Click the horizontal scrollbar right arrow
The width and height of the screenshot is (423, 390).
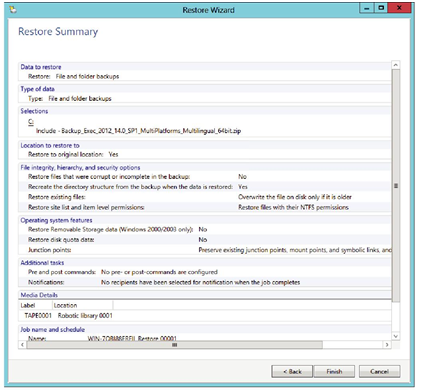point(387,345)
